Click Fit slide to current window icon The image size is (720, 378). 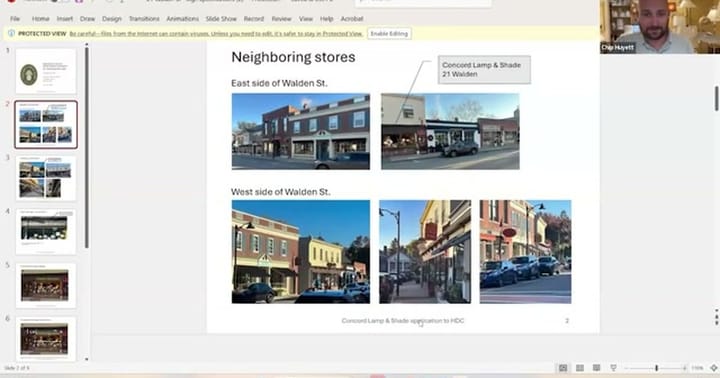[714, 368]
